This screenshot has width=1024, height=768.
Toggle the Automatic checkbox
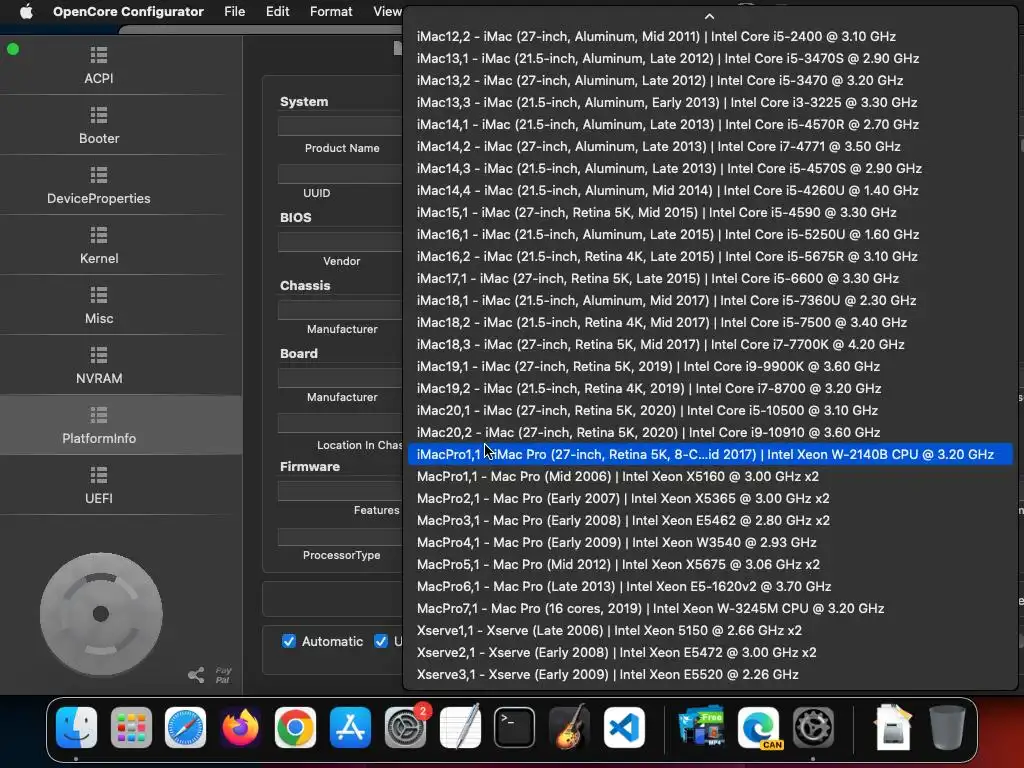(x=289, y=641)
